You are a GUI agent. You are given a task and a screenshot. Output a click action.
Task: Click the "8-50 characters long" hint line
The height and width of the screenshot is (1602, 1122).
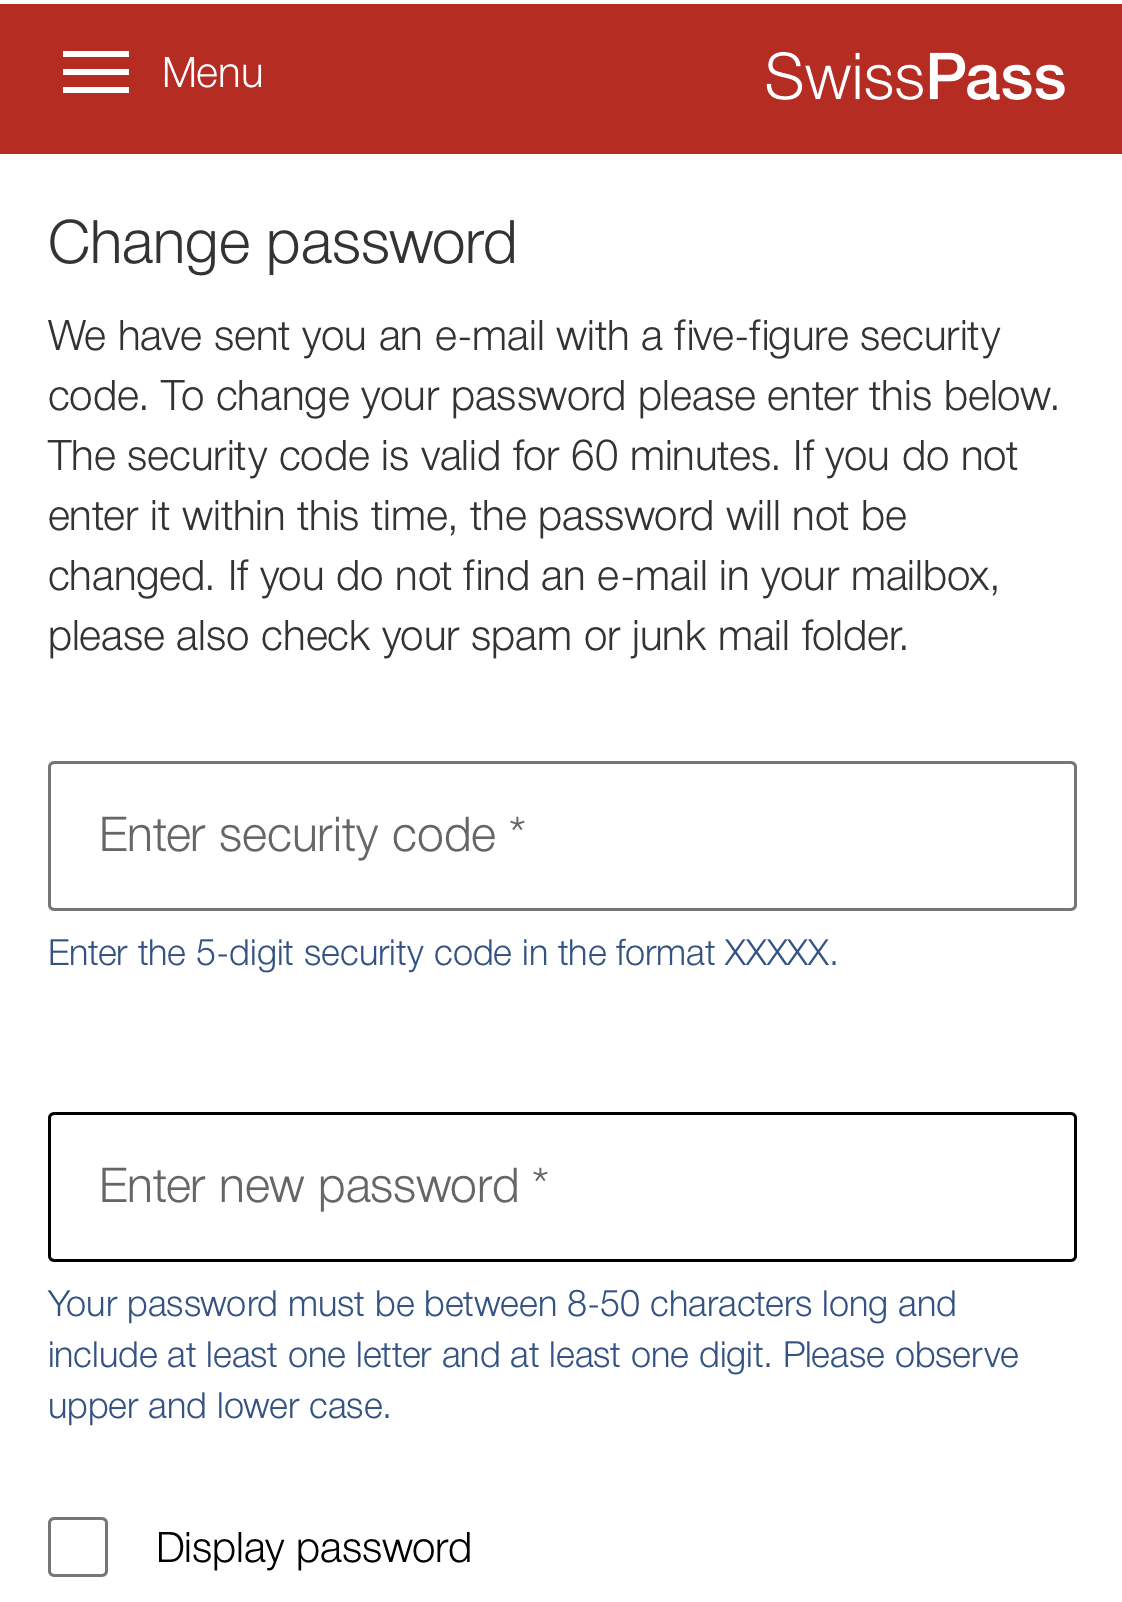click(x=502, y=1304)
